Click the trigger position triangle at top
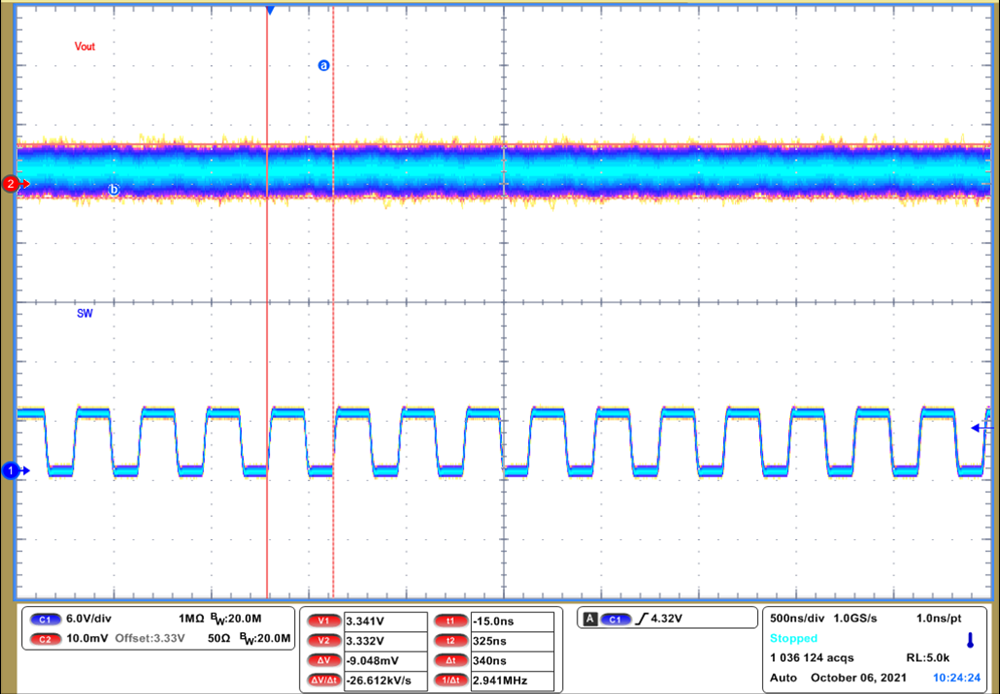Image resolution: width=1000 pixels, height=694 pixels. point(268,9)
